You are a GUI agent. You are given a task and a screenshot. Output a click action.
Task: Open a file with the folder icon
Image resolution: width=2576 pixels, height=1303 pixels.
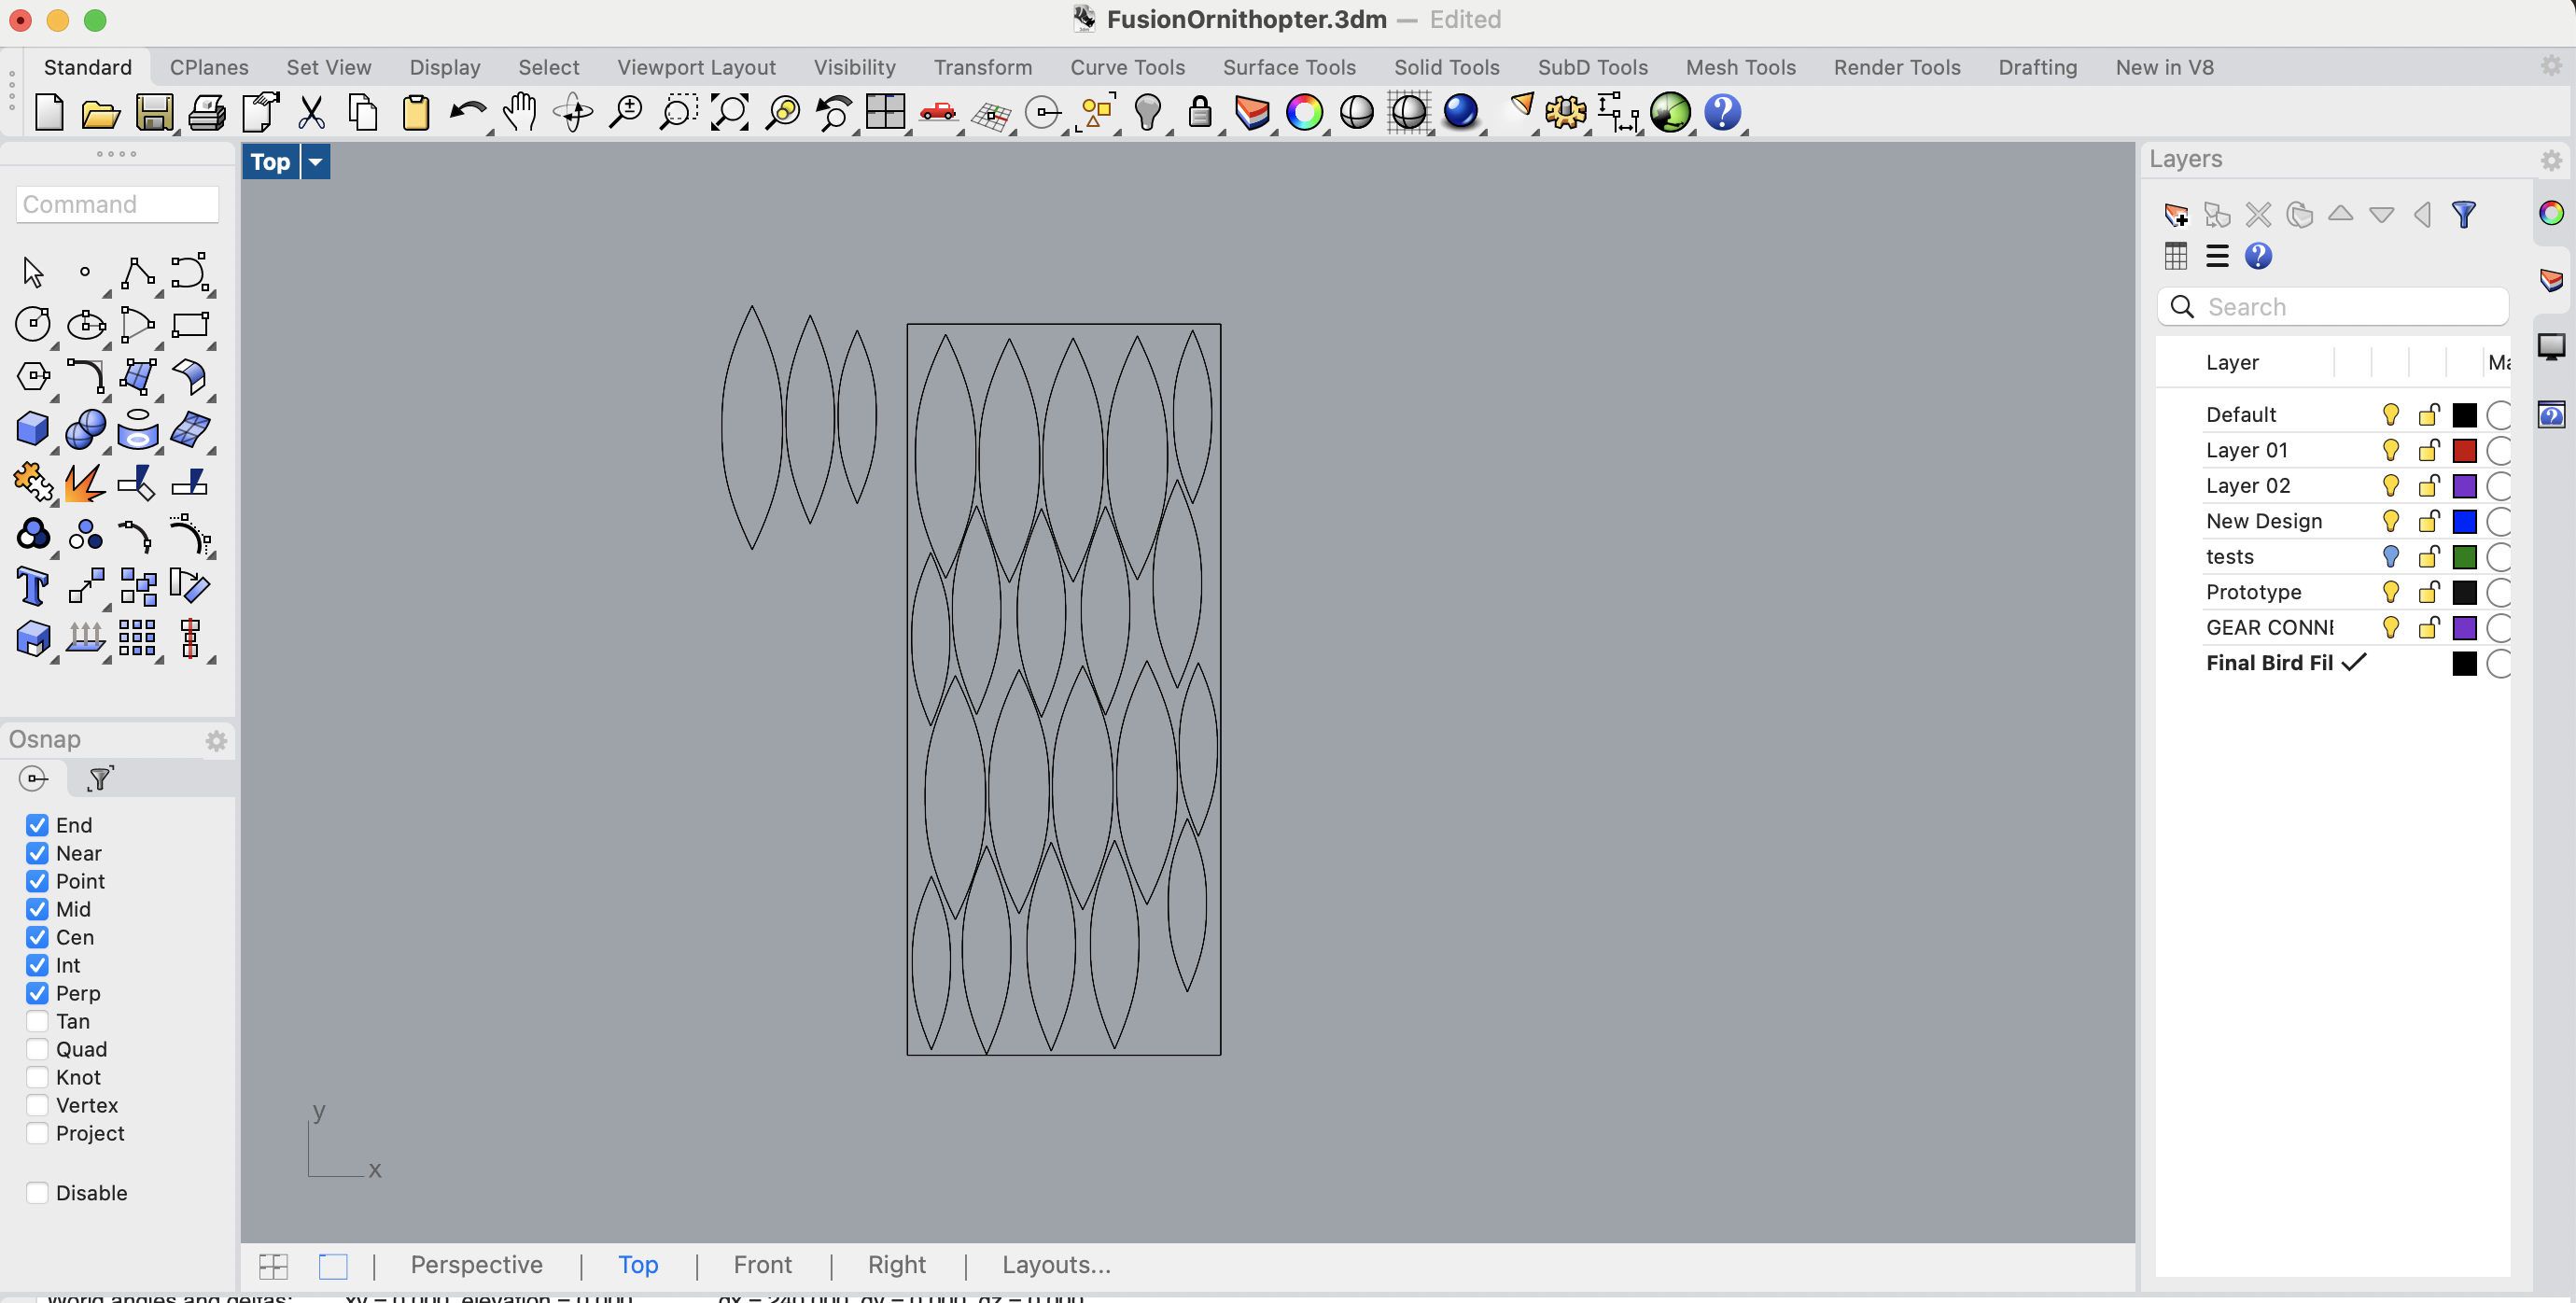100,114
